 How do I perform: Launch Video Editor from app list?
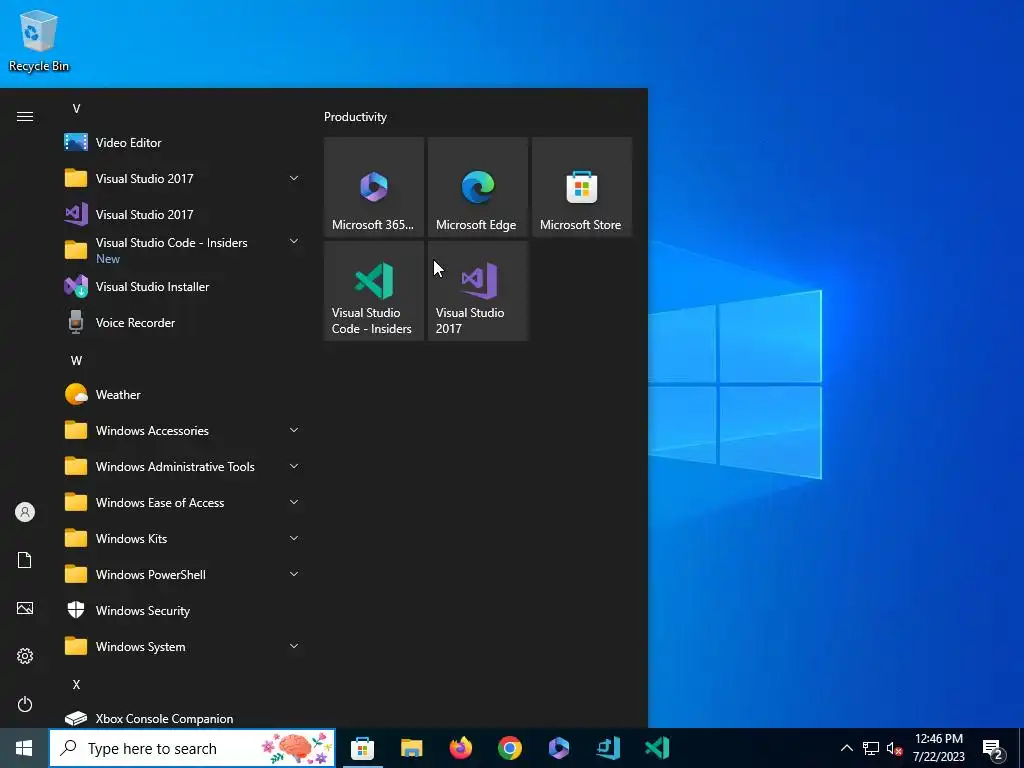click(x=183, y=142)
